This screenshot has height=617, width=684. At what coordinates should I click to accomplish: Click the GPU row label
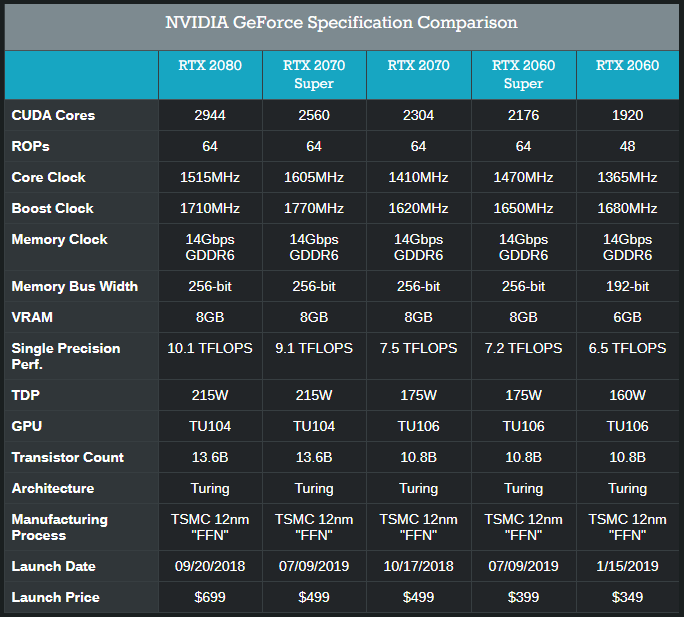click(x=27, y=426)
